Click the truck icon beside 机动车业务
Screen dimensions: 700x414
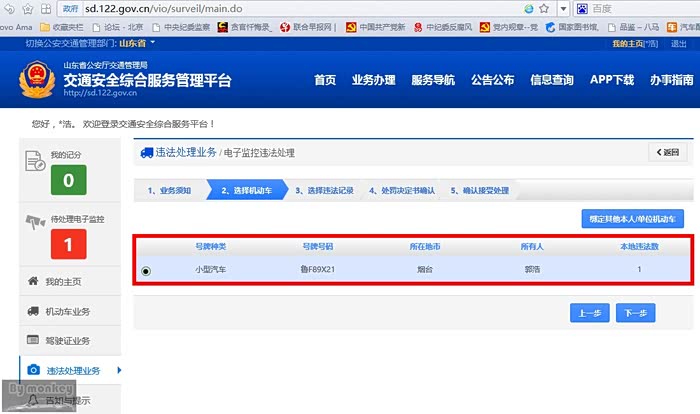click(33, 312)
